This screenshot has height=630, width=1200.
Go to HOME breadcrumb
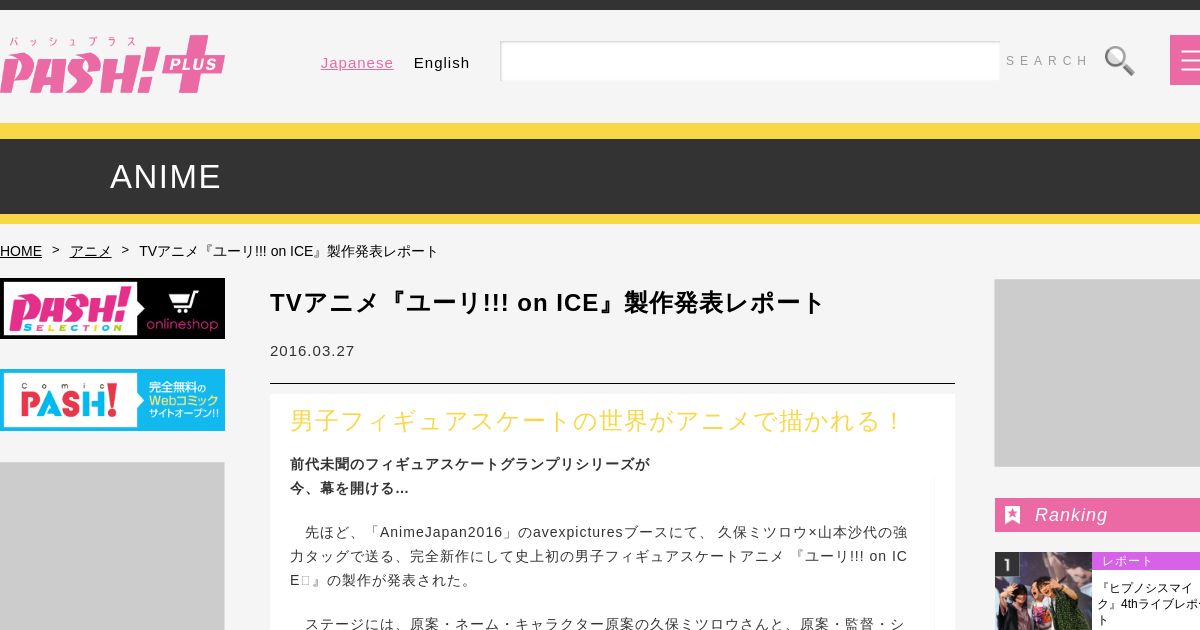(x=21, y=251)
